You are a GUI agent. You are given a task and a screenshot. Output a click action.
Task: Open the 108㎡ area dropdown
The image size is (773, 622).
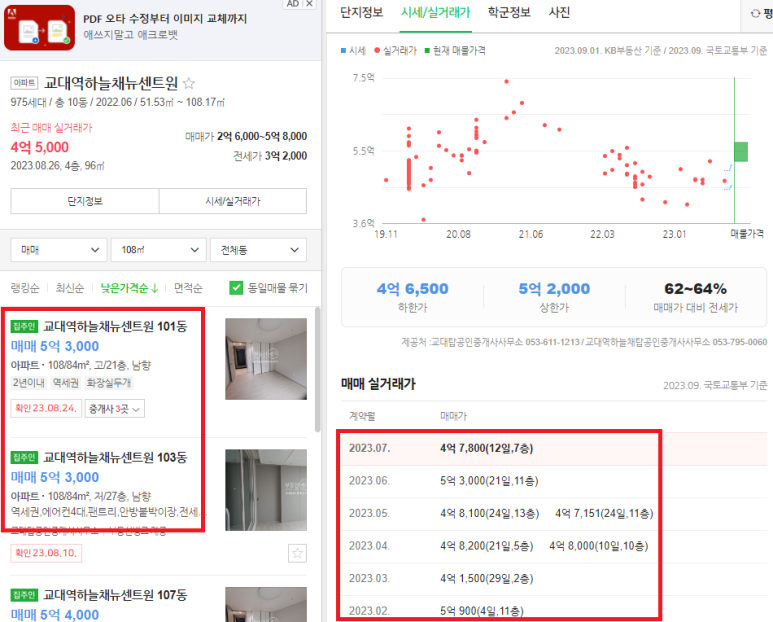(159, 250)
